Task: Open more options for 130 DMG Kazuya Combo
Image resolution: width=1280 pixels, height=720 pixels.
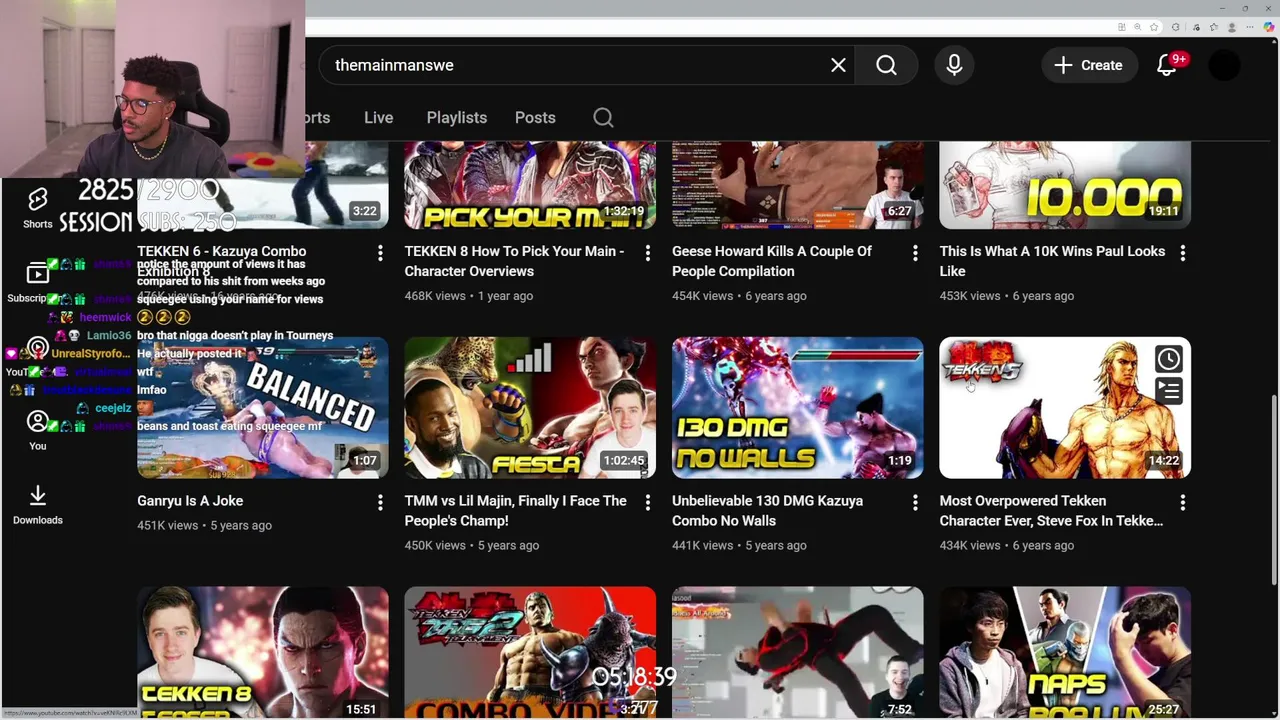Action: [915, 503]
